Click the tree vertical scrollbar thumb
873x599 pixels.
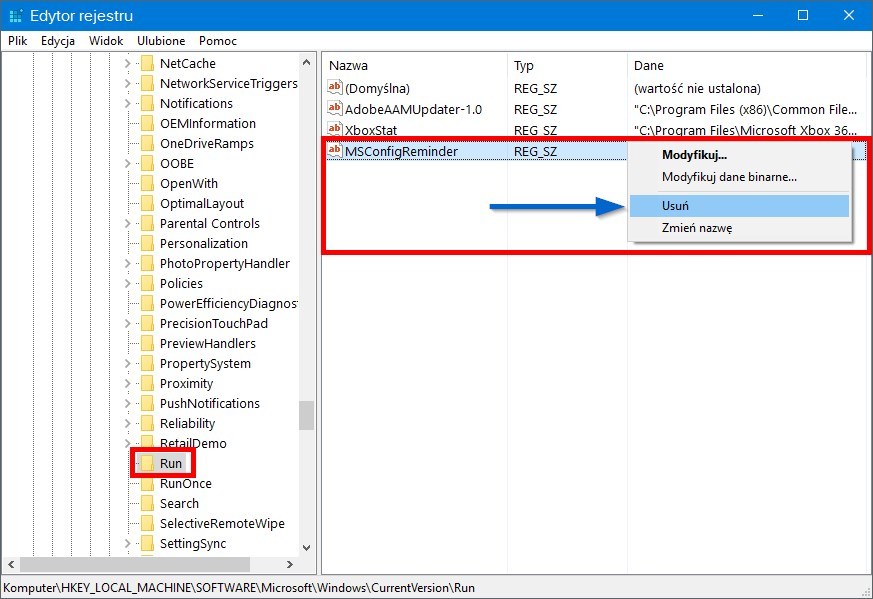306,416
